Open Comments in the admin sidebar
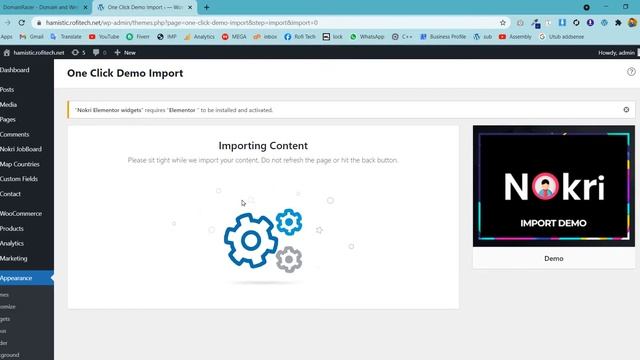This screenshot has height=360, width=640. coord(15,134)
